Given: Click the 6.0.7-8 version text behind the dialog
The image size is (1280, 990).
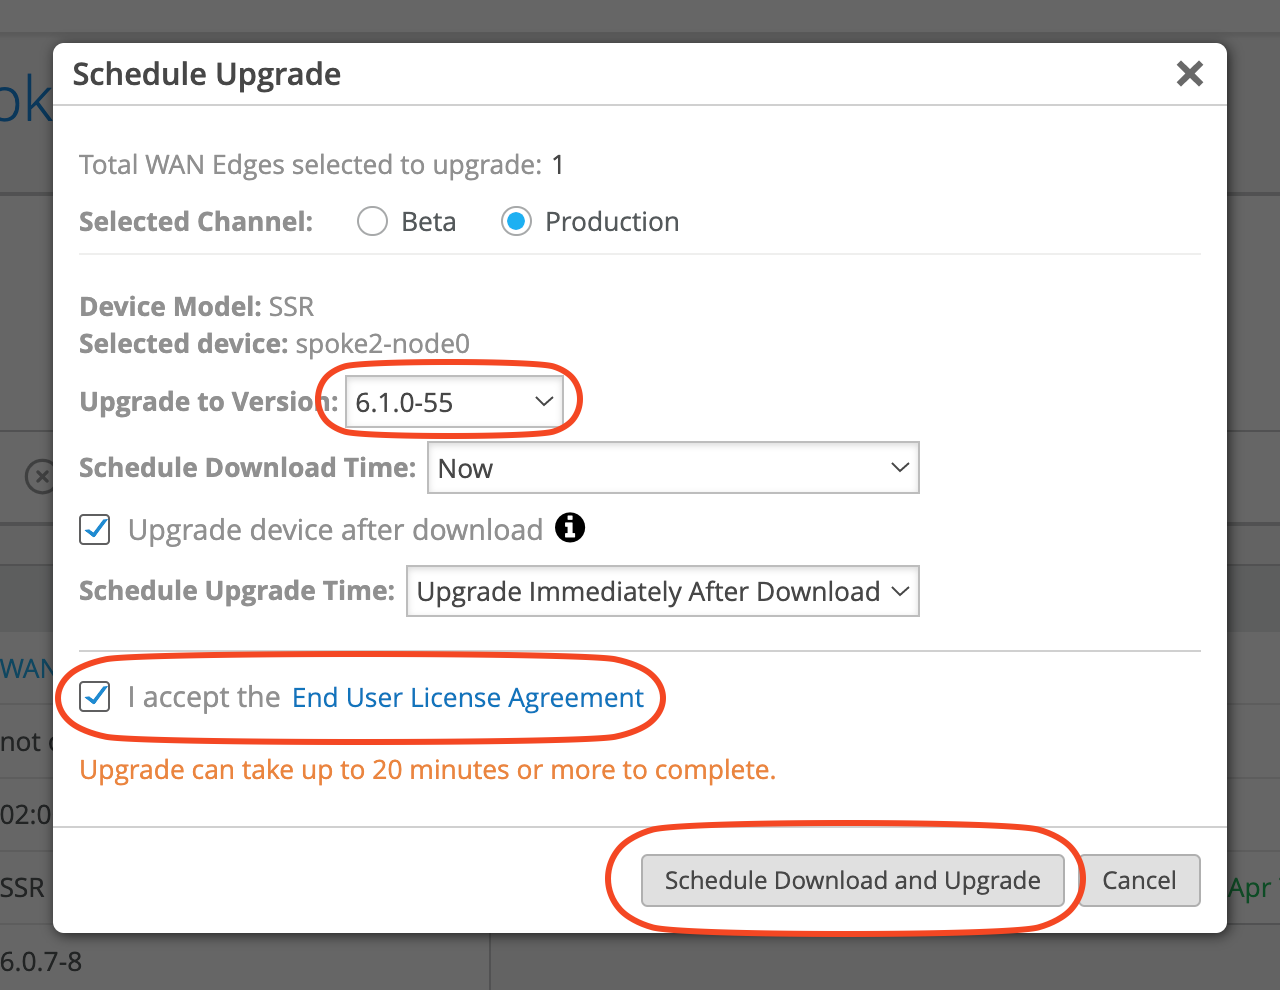Looking at the screenshot, I should point(41,962).
